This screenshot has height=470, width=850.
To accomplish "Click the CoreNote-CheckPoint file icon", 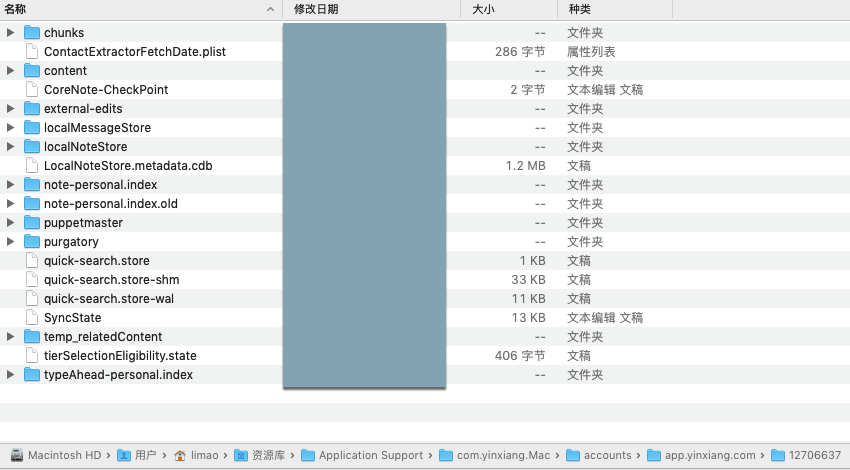I will pos(32,89).
